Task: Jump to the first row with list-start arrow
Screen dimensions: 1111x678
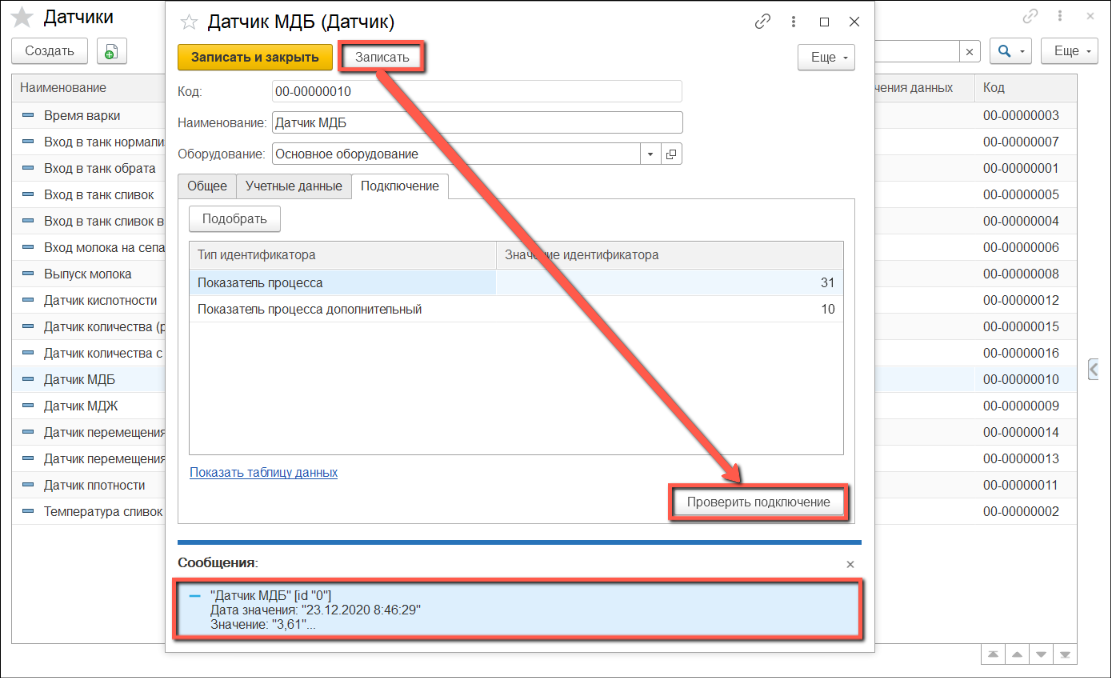Action: pos(991,655)
